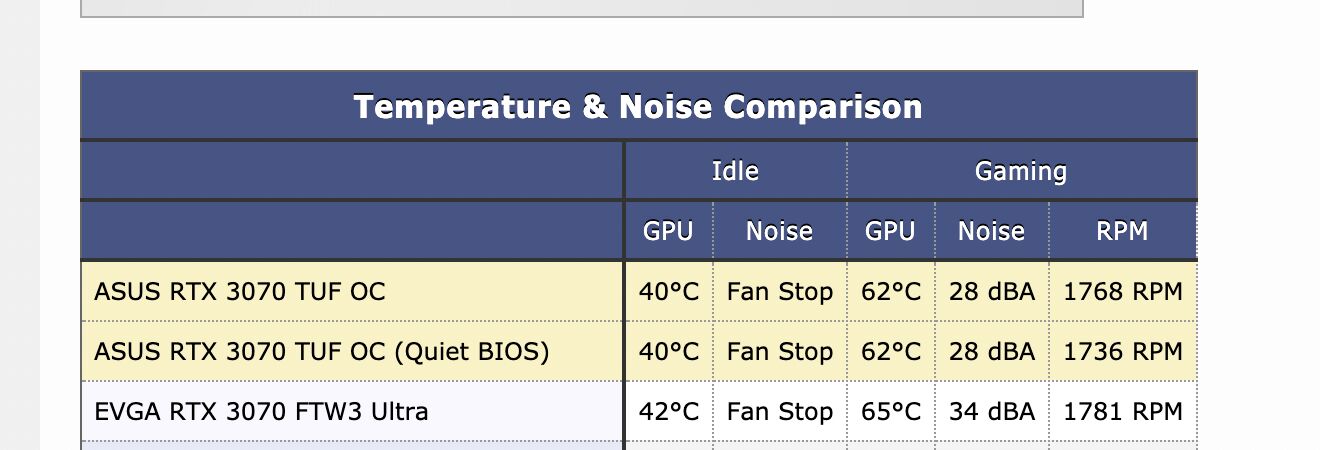1320x450 pixels.
Task: Click the Idle column group header
Action: 735,171
